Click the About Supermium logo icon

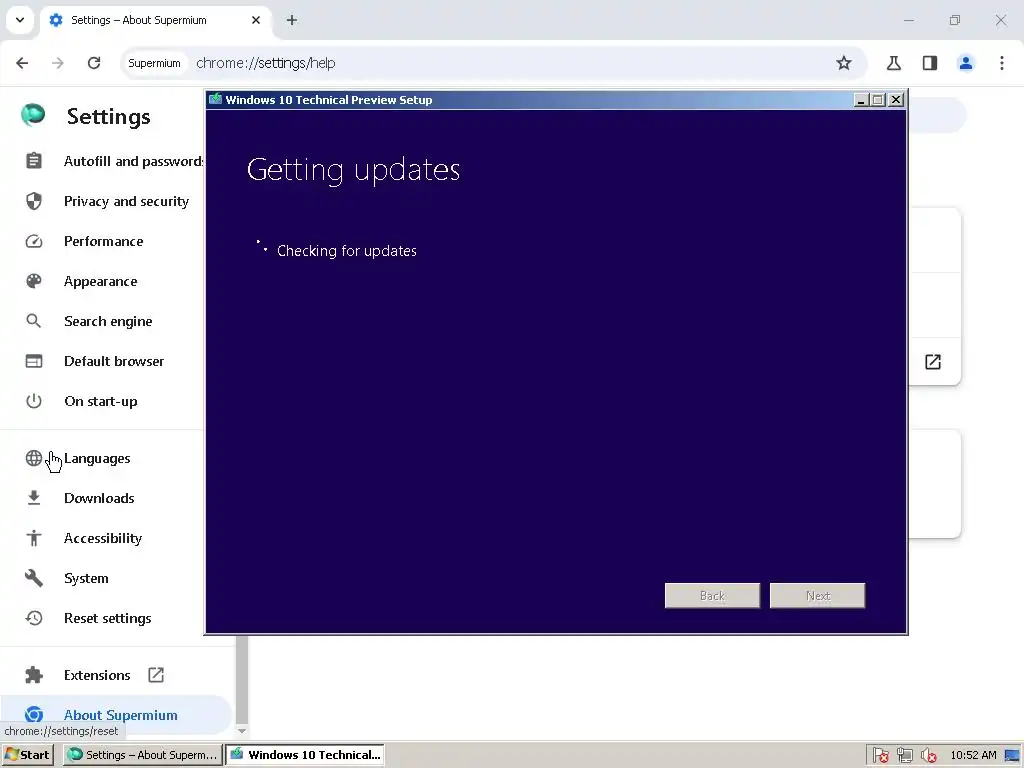(x=34, y=715)
